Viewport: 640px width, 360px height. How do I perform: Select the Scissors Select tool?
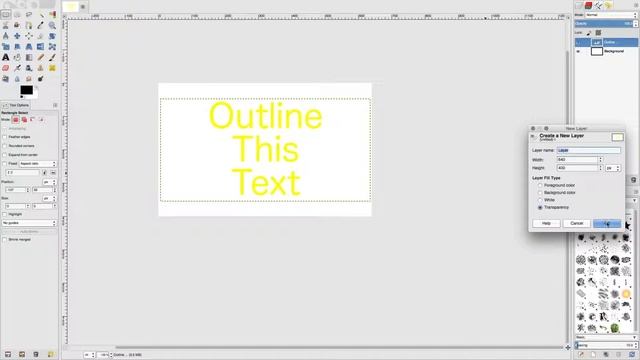[x=6, y=25]
